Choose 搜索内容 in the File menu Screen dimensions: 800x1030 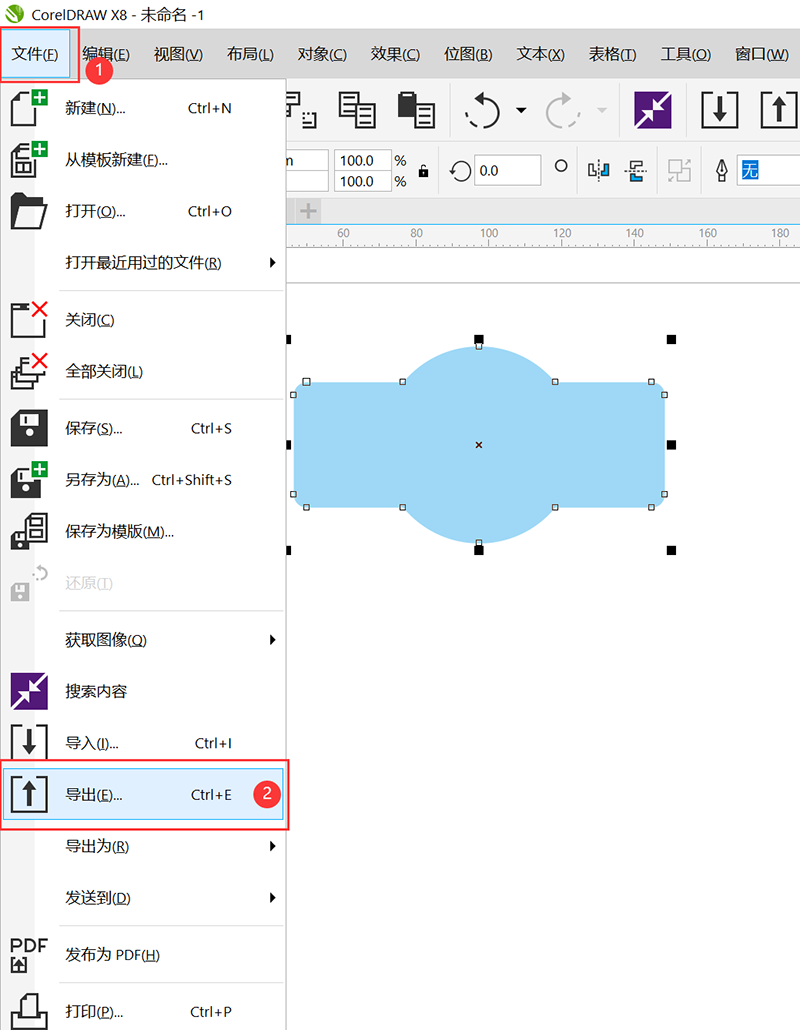pyautogui.click(x=143, y=691)
